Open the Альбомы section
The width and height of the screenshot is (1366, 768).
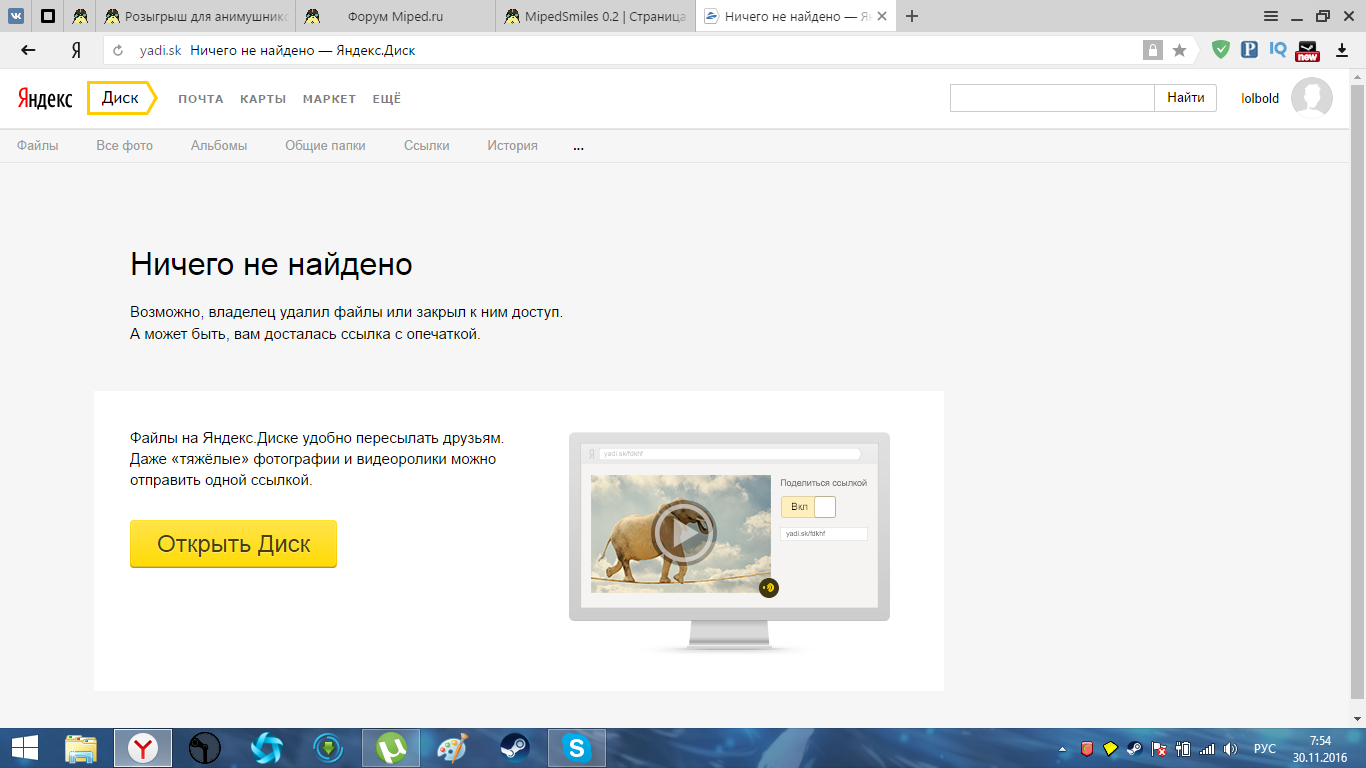(219, 146)
